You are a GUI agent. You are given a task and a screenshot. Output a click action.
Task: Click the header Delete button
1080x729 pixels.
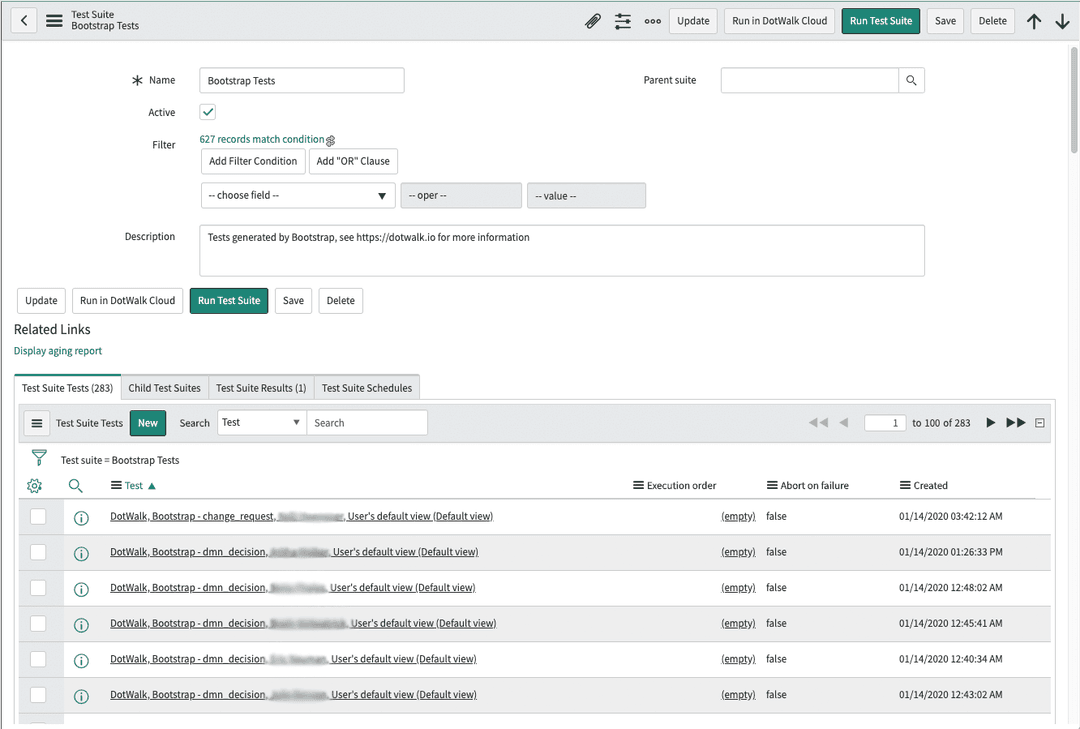point(993,21)
